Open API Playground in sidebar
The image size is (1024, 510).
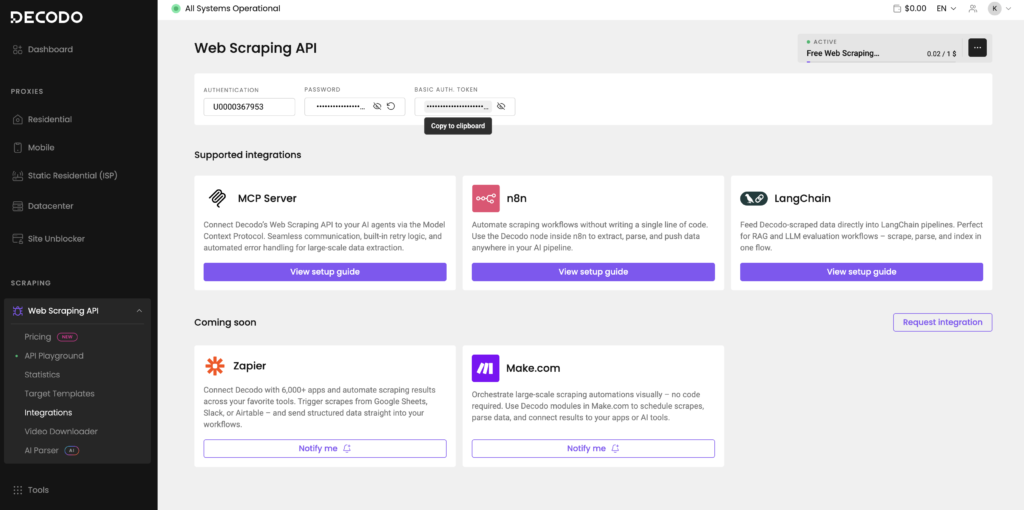point(54,356)
